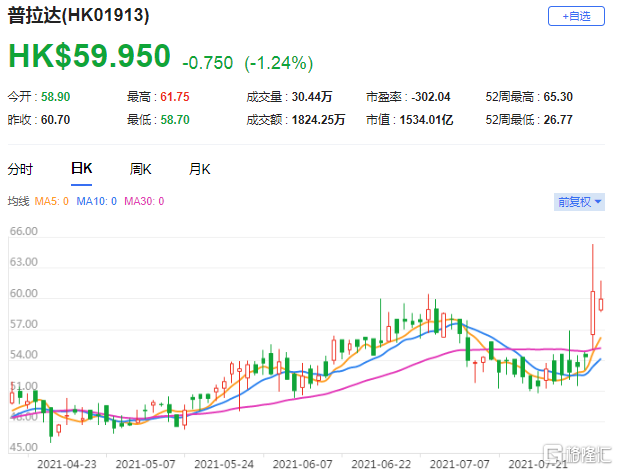Click the 57.00 price axis label

click(24, 324)
